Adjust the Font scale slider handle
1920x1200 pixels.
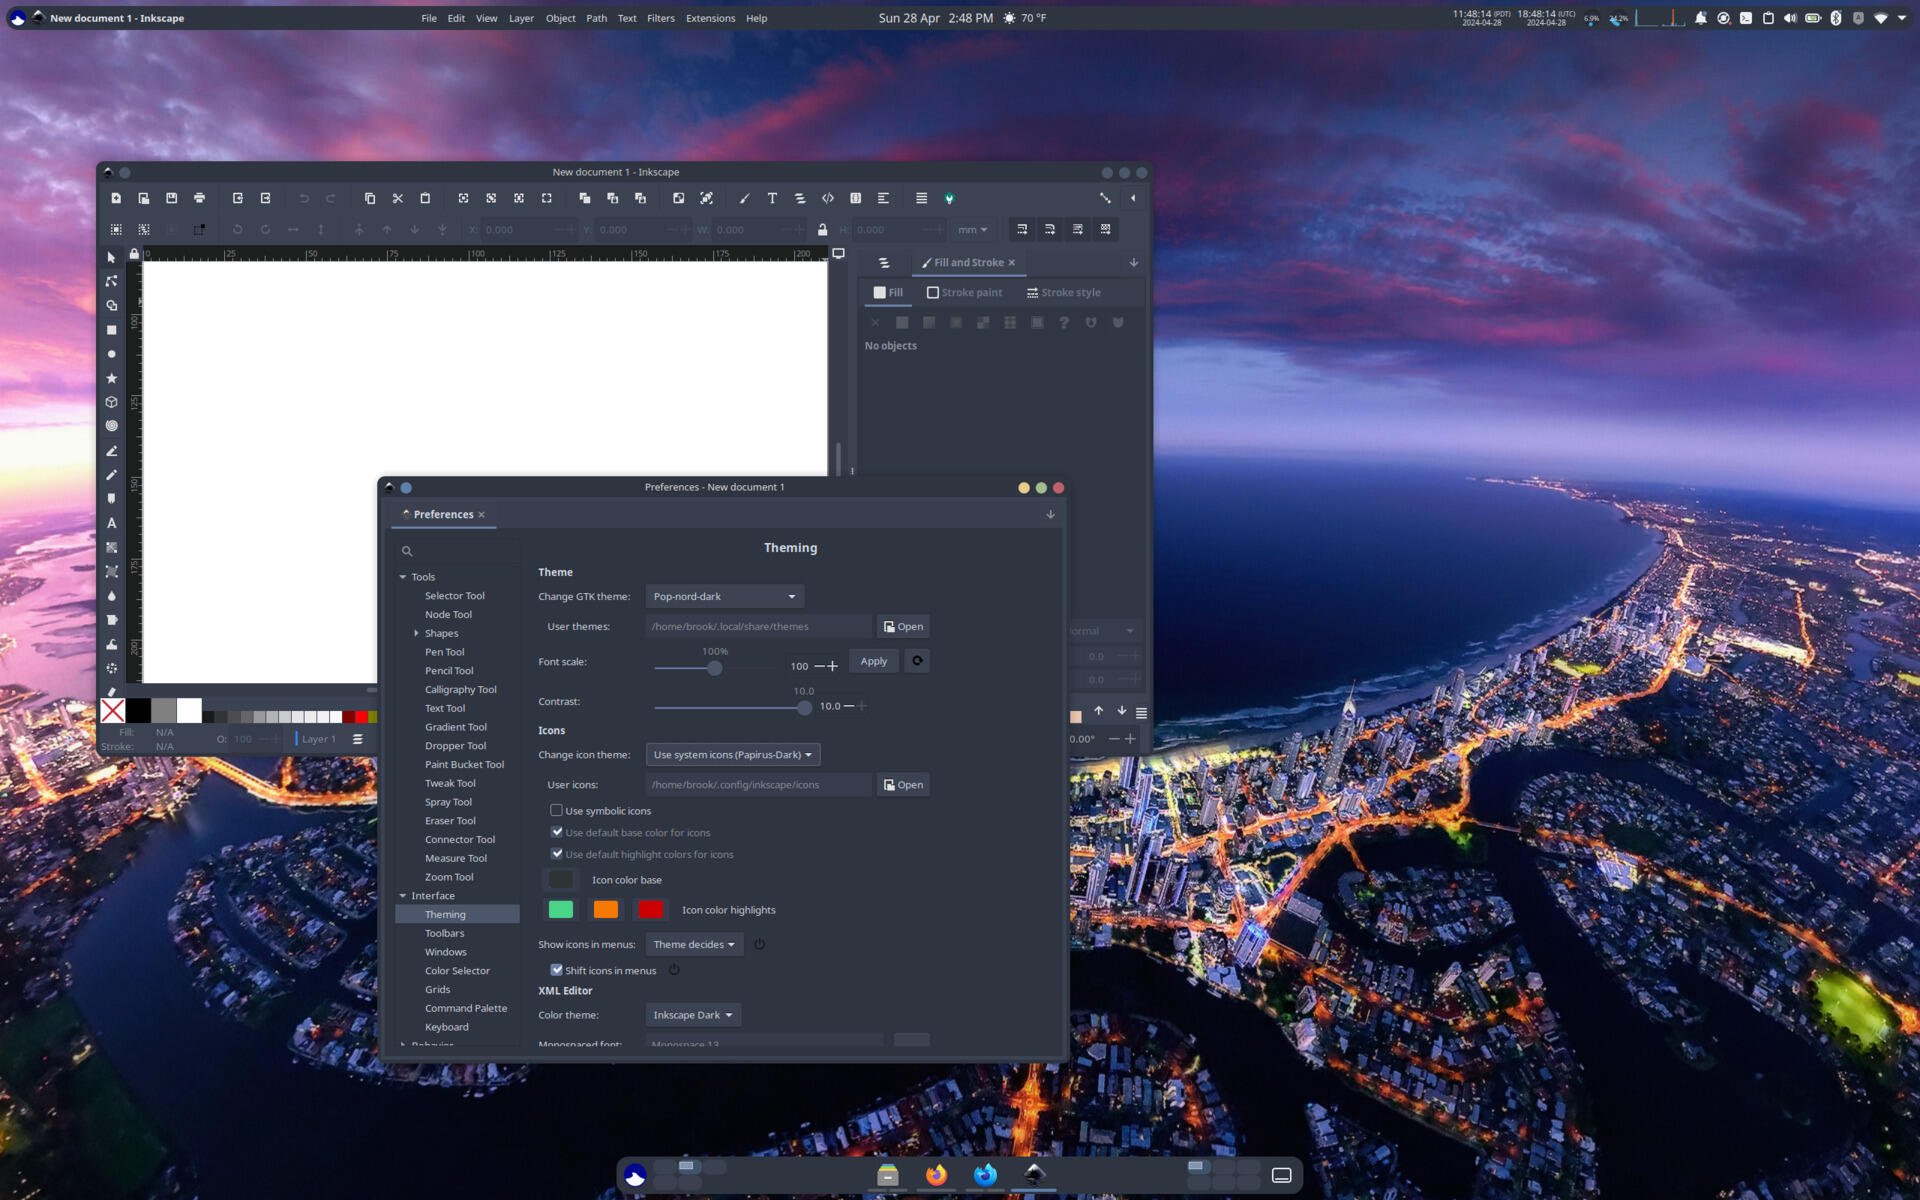point(714,667)
